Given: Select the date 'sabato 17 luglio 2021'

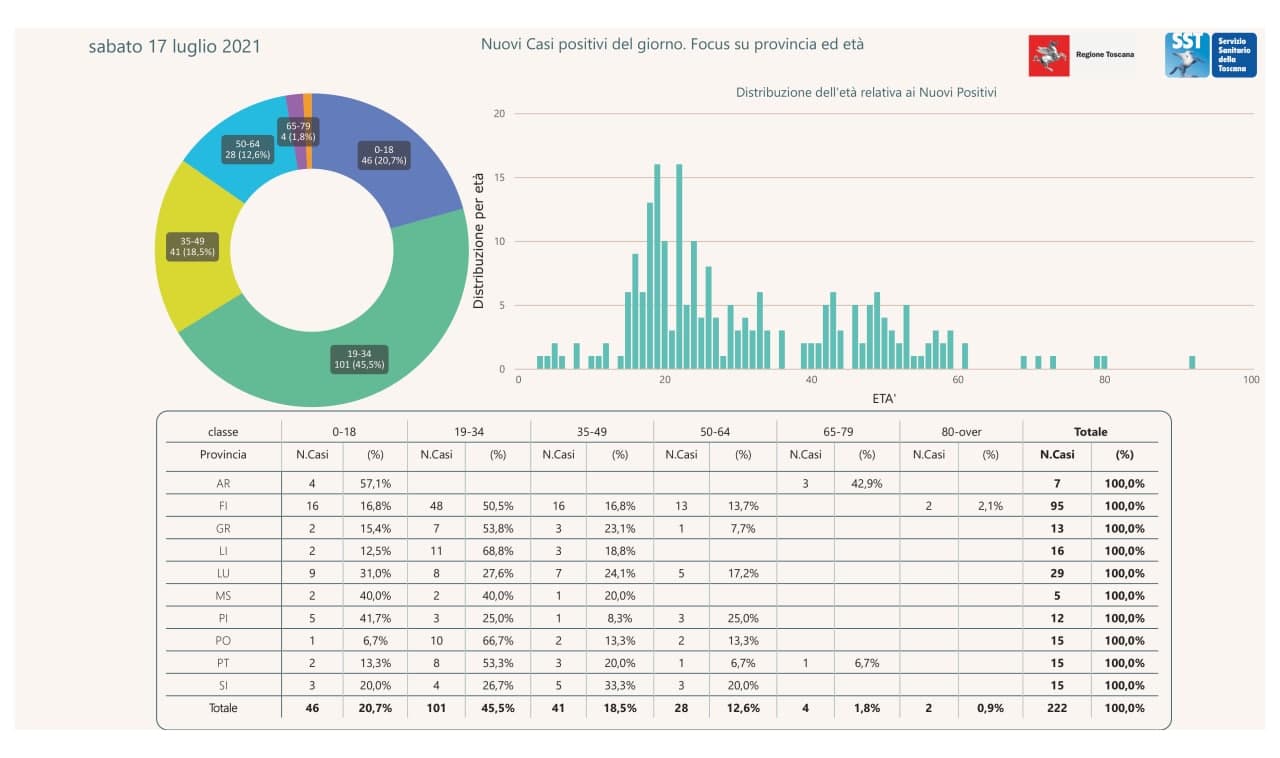Looking at the screenshot, I should point(174,46).
